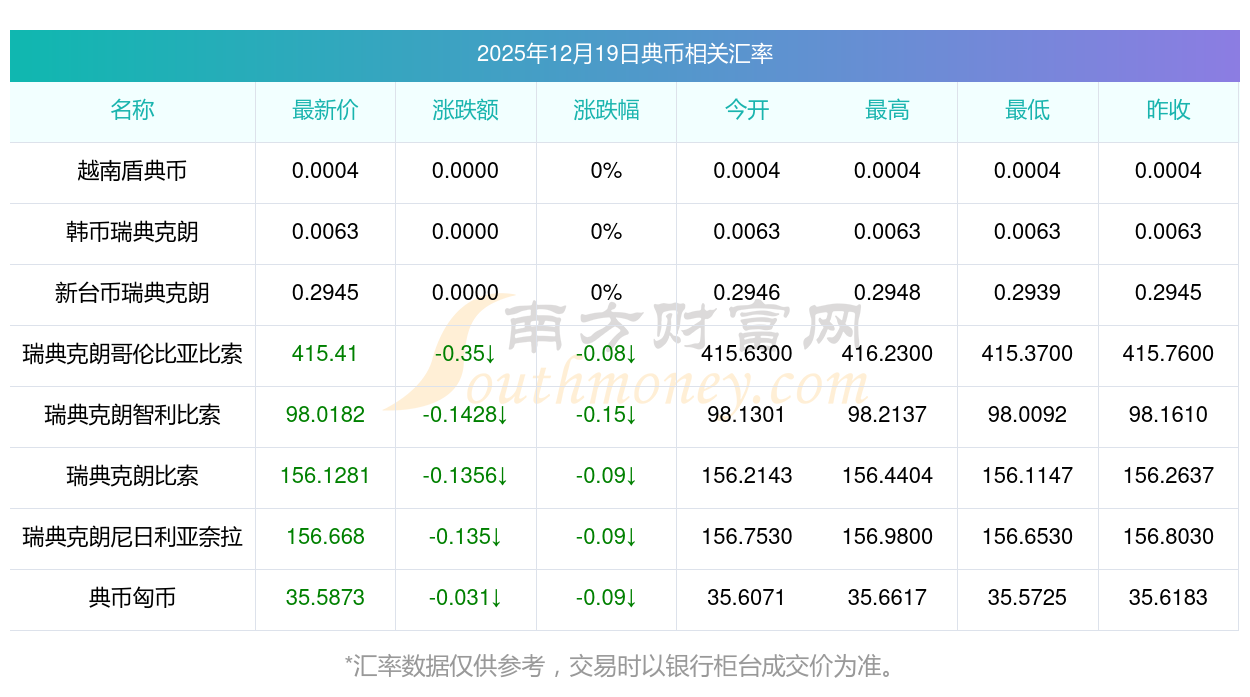Click the opening price 35.6071
Screen dimensions: 1250x697
coord(747,598)
